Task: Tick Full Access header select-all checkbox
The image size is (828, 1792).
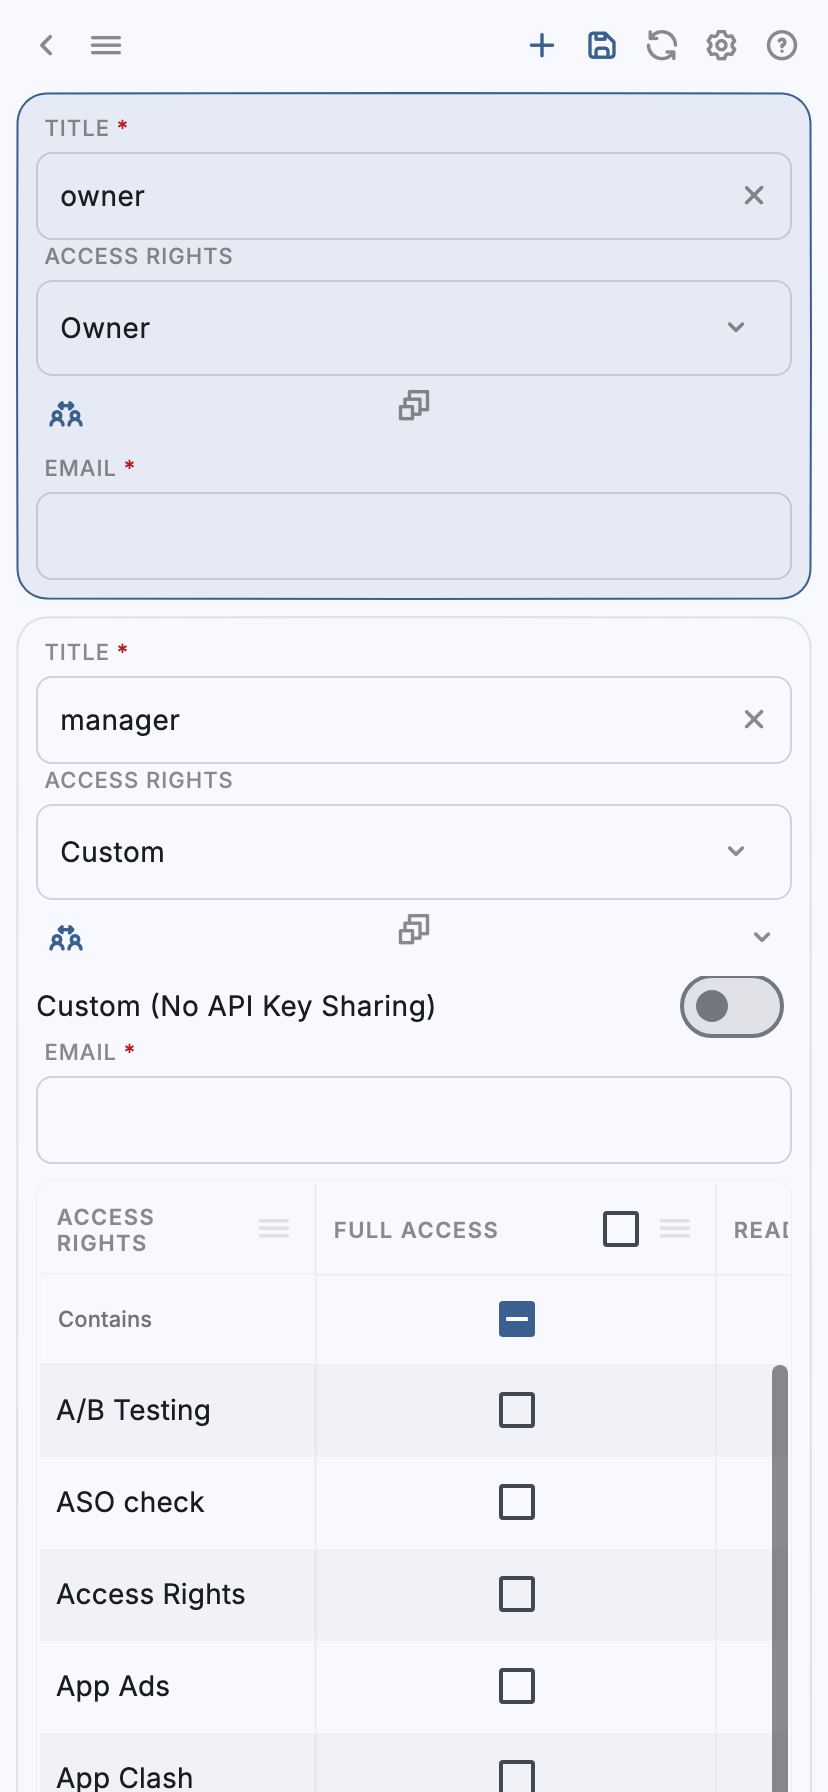Action: [621, 1229]
